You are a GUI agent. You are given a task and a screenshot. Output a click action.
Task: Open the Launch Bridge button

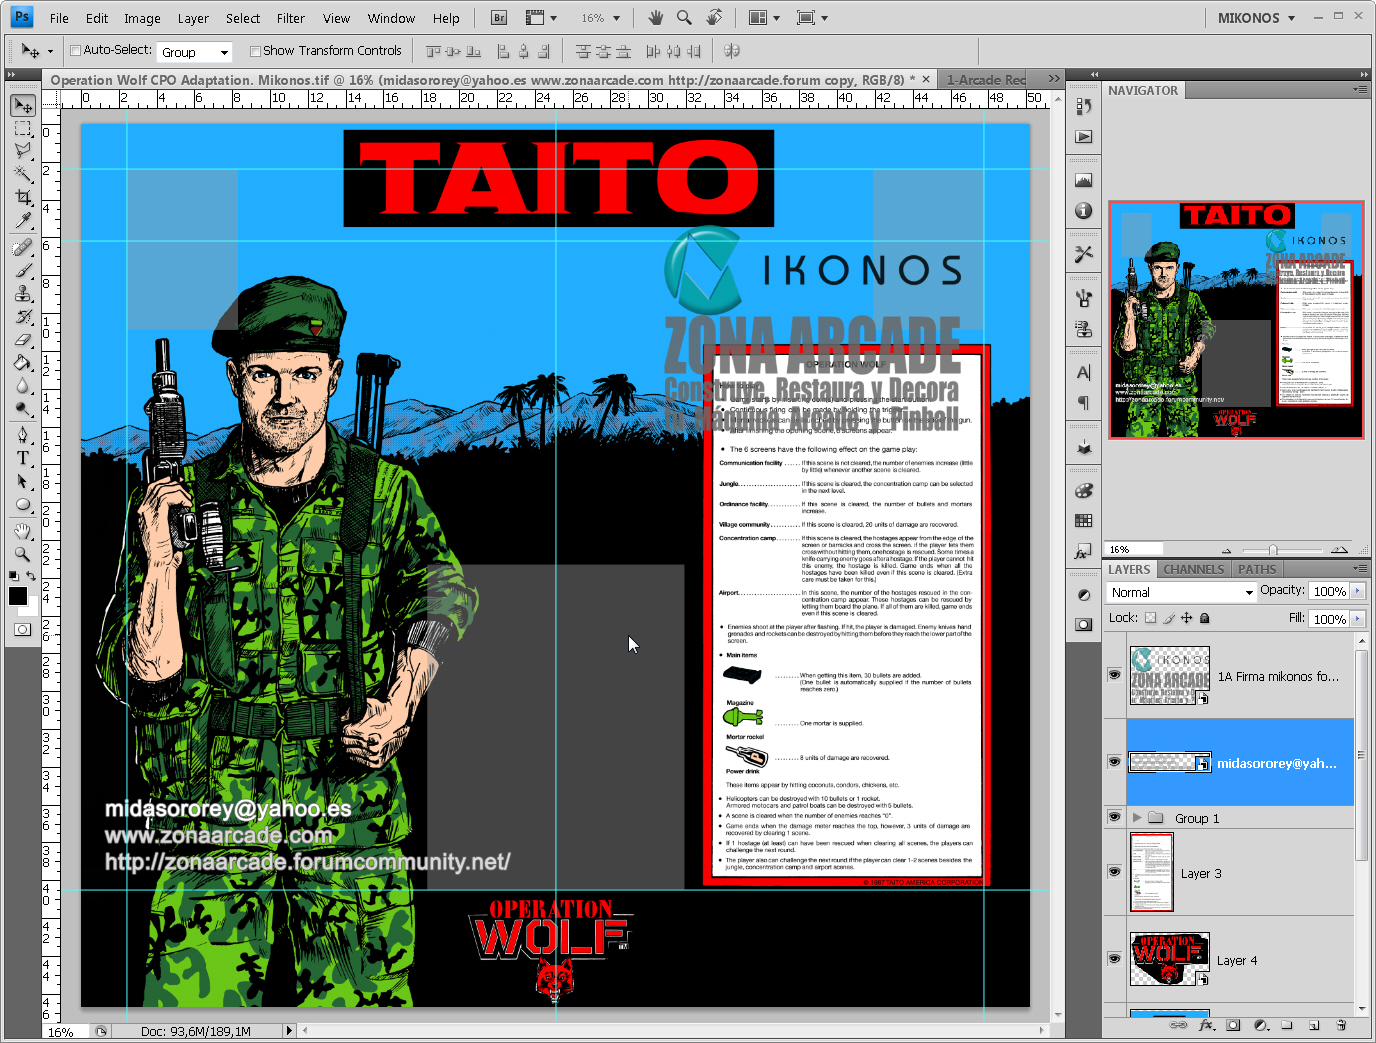click(x=497, y=17)
